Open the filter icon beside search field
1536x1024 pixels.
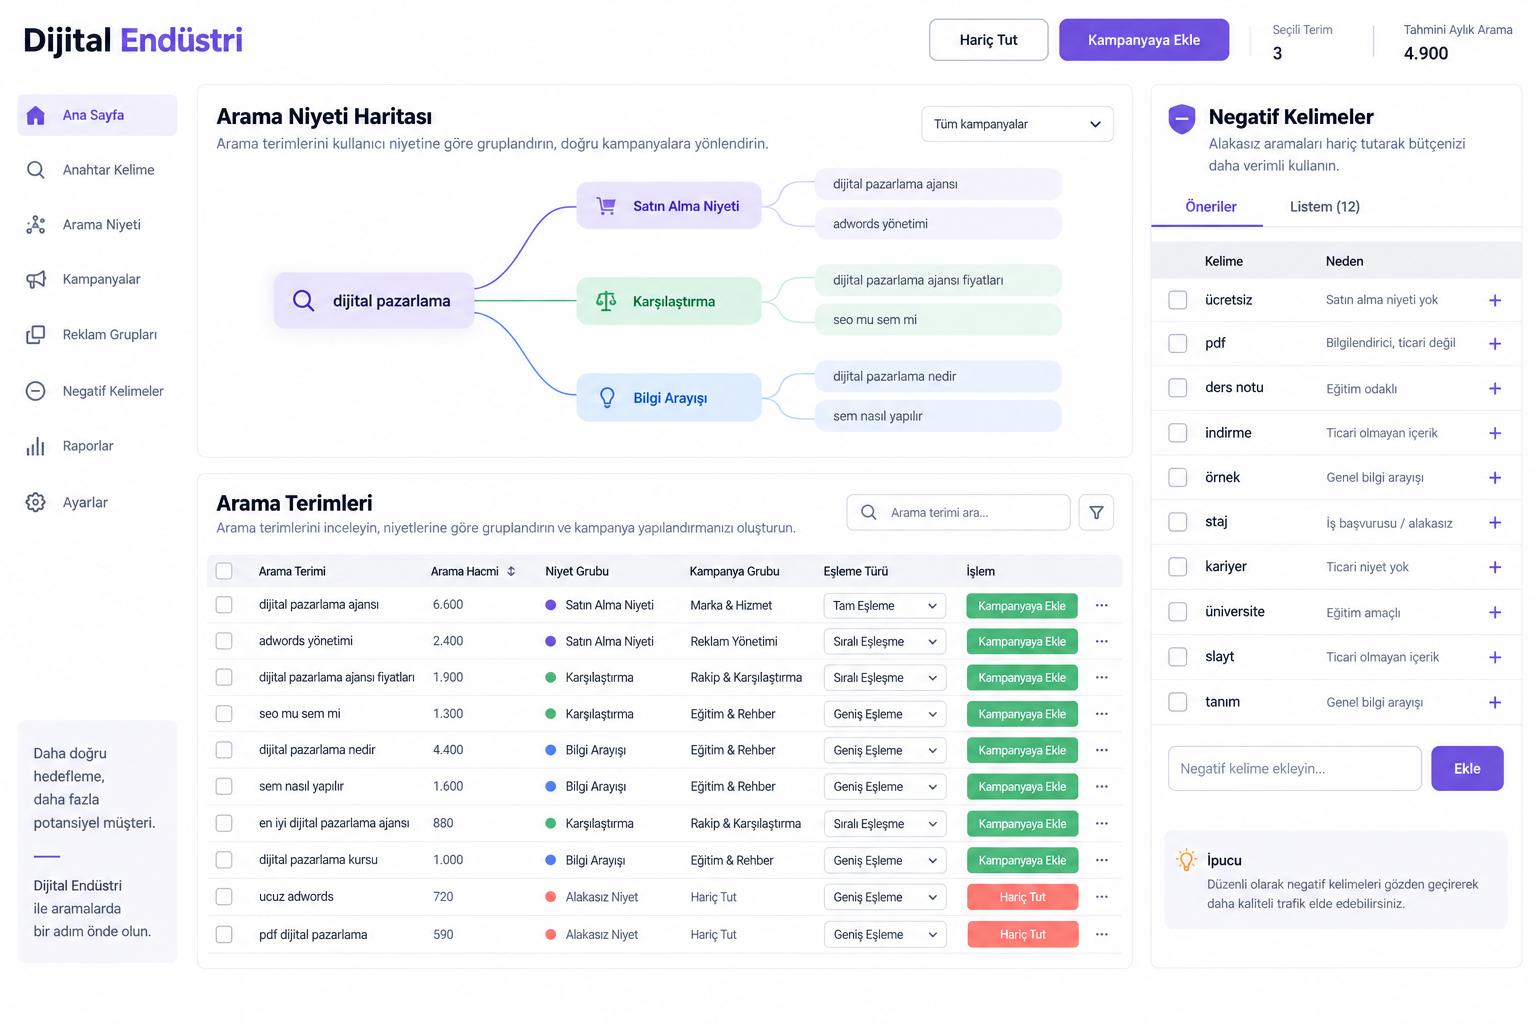[x=1096, y=512]
